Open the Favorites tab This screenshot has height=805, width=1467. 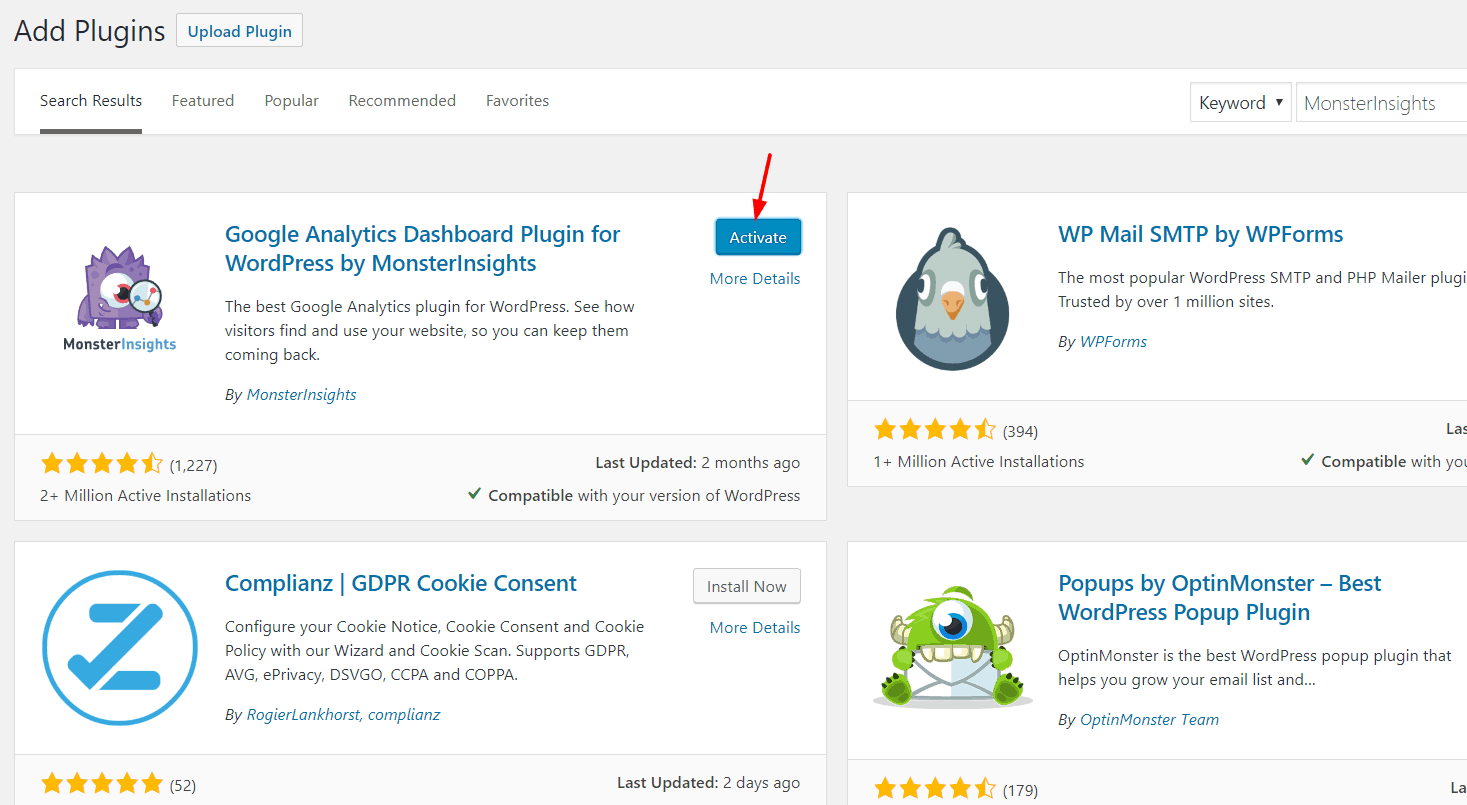[x=517, y=101]
